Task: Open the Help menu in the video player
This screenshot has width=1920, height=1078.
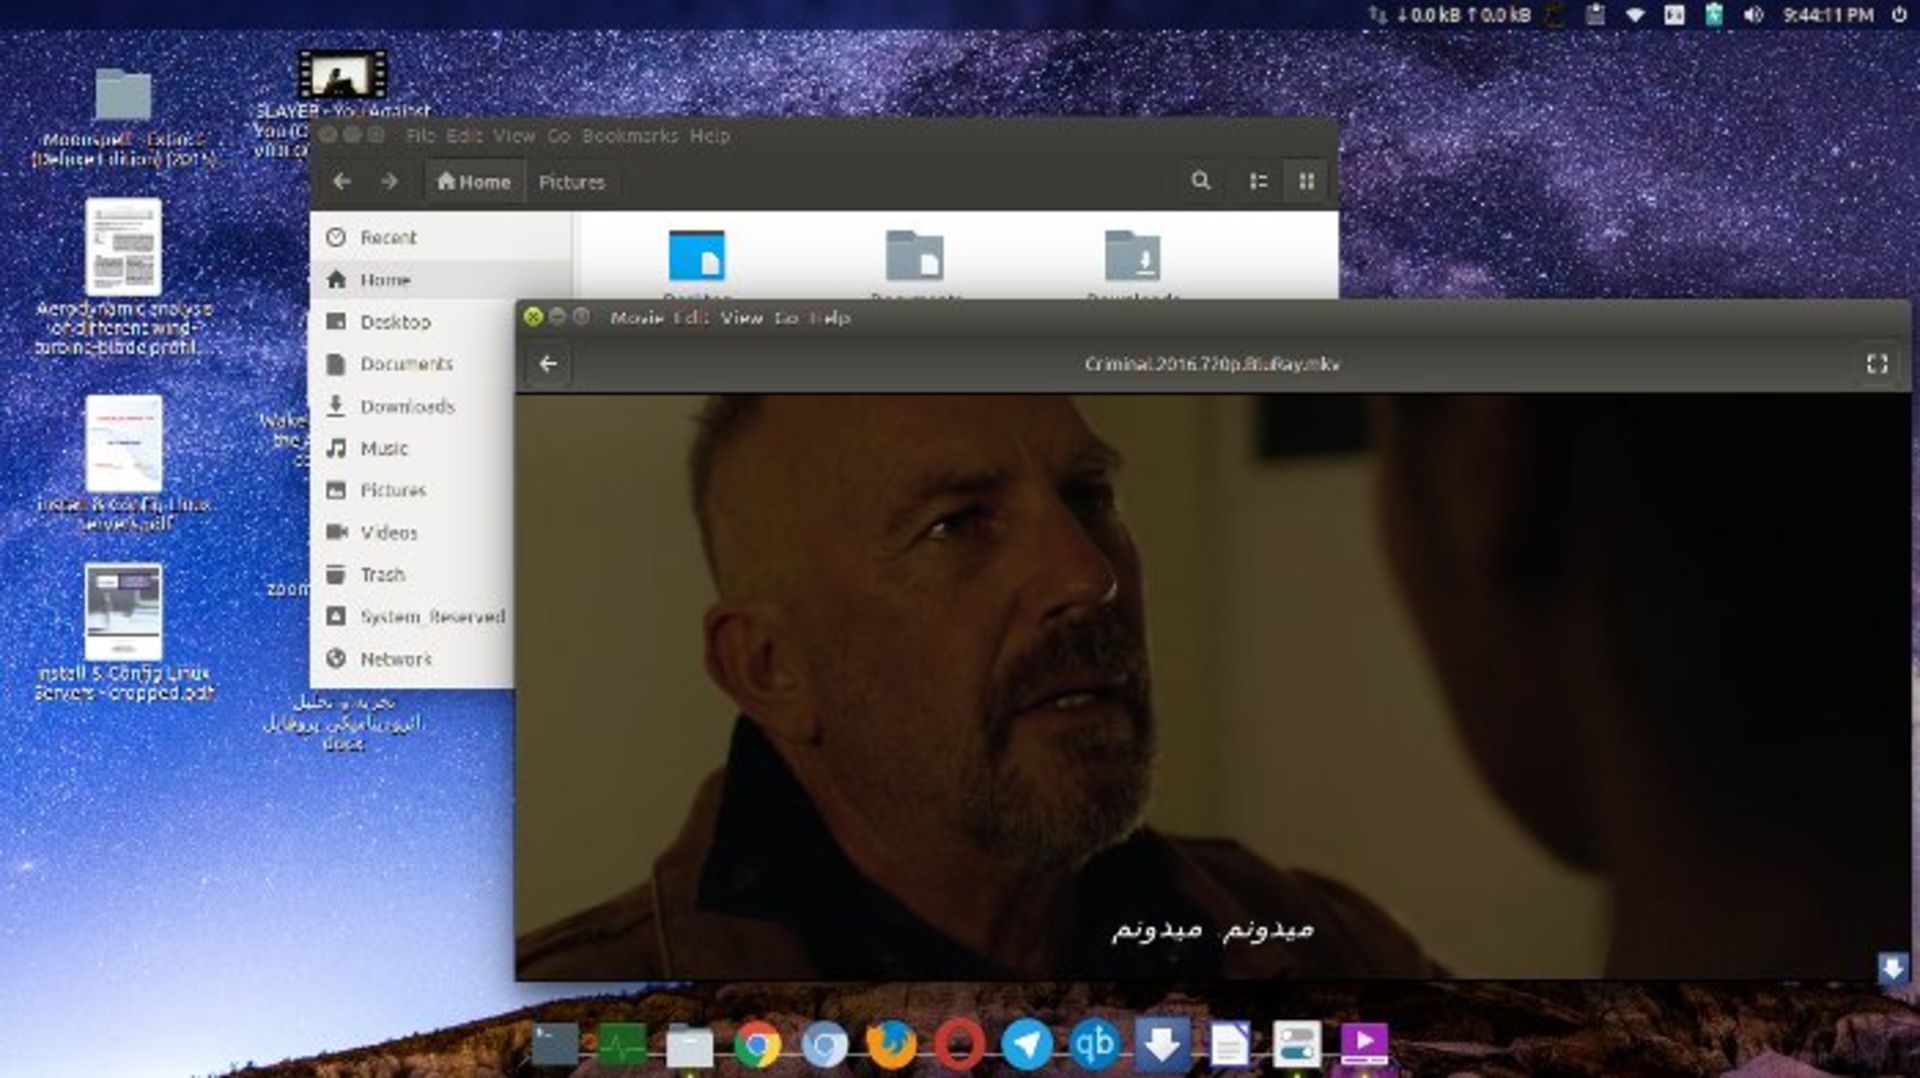Action: coord(830,318)
